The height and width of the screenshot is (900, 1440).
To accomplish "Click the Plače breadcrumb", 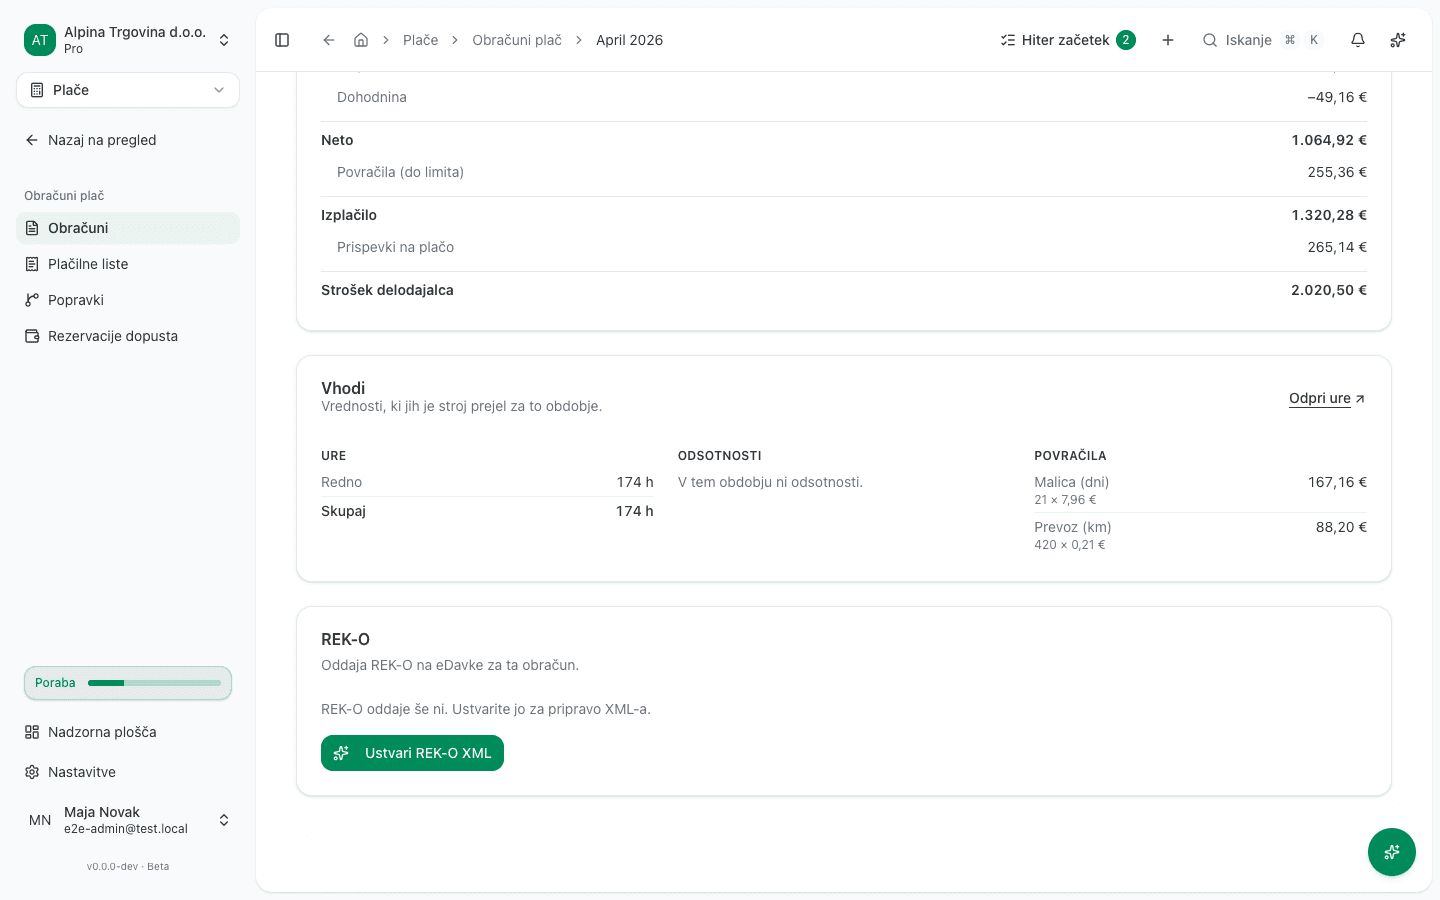I will pyautogui.click(x=420, y=40).
